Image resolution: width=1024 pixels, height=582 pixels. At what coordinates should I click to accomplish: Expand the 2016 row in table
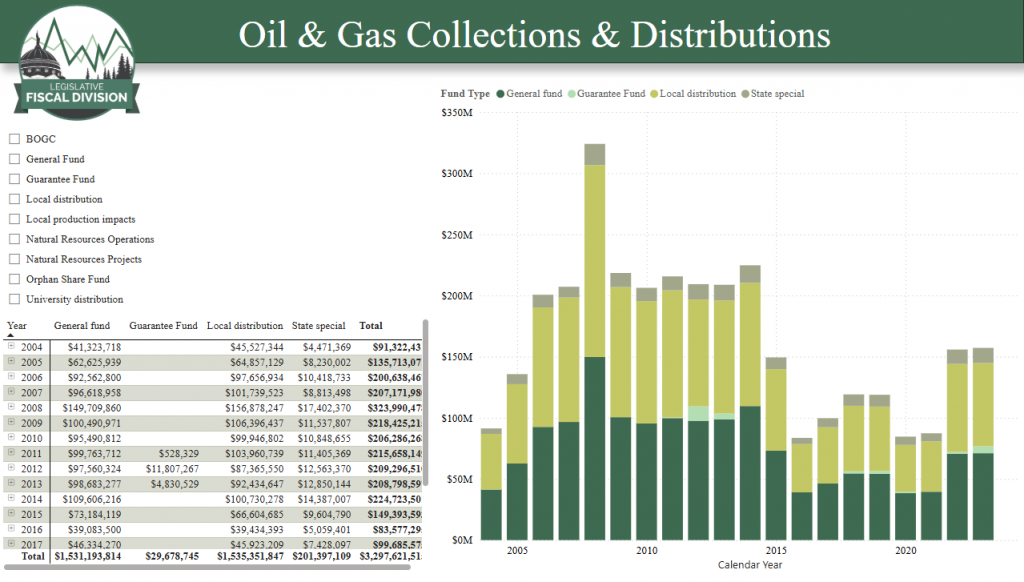tap(12, 528)
